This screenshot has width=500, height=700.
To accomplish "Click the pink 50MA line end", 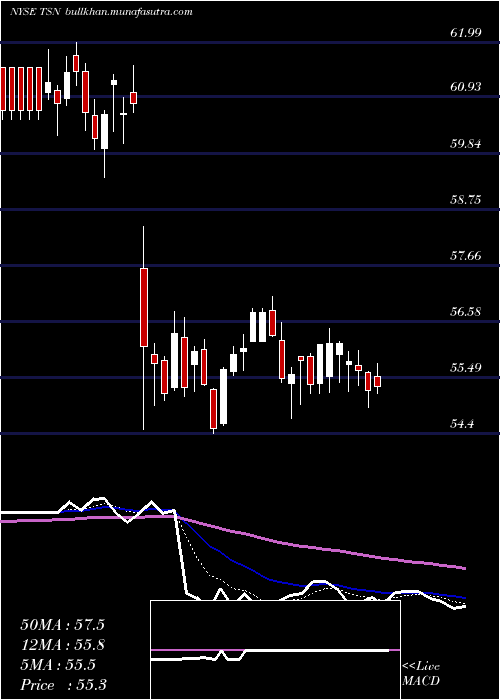I will point(464,568).
